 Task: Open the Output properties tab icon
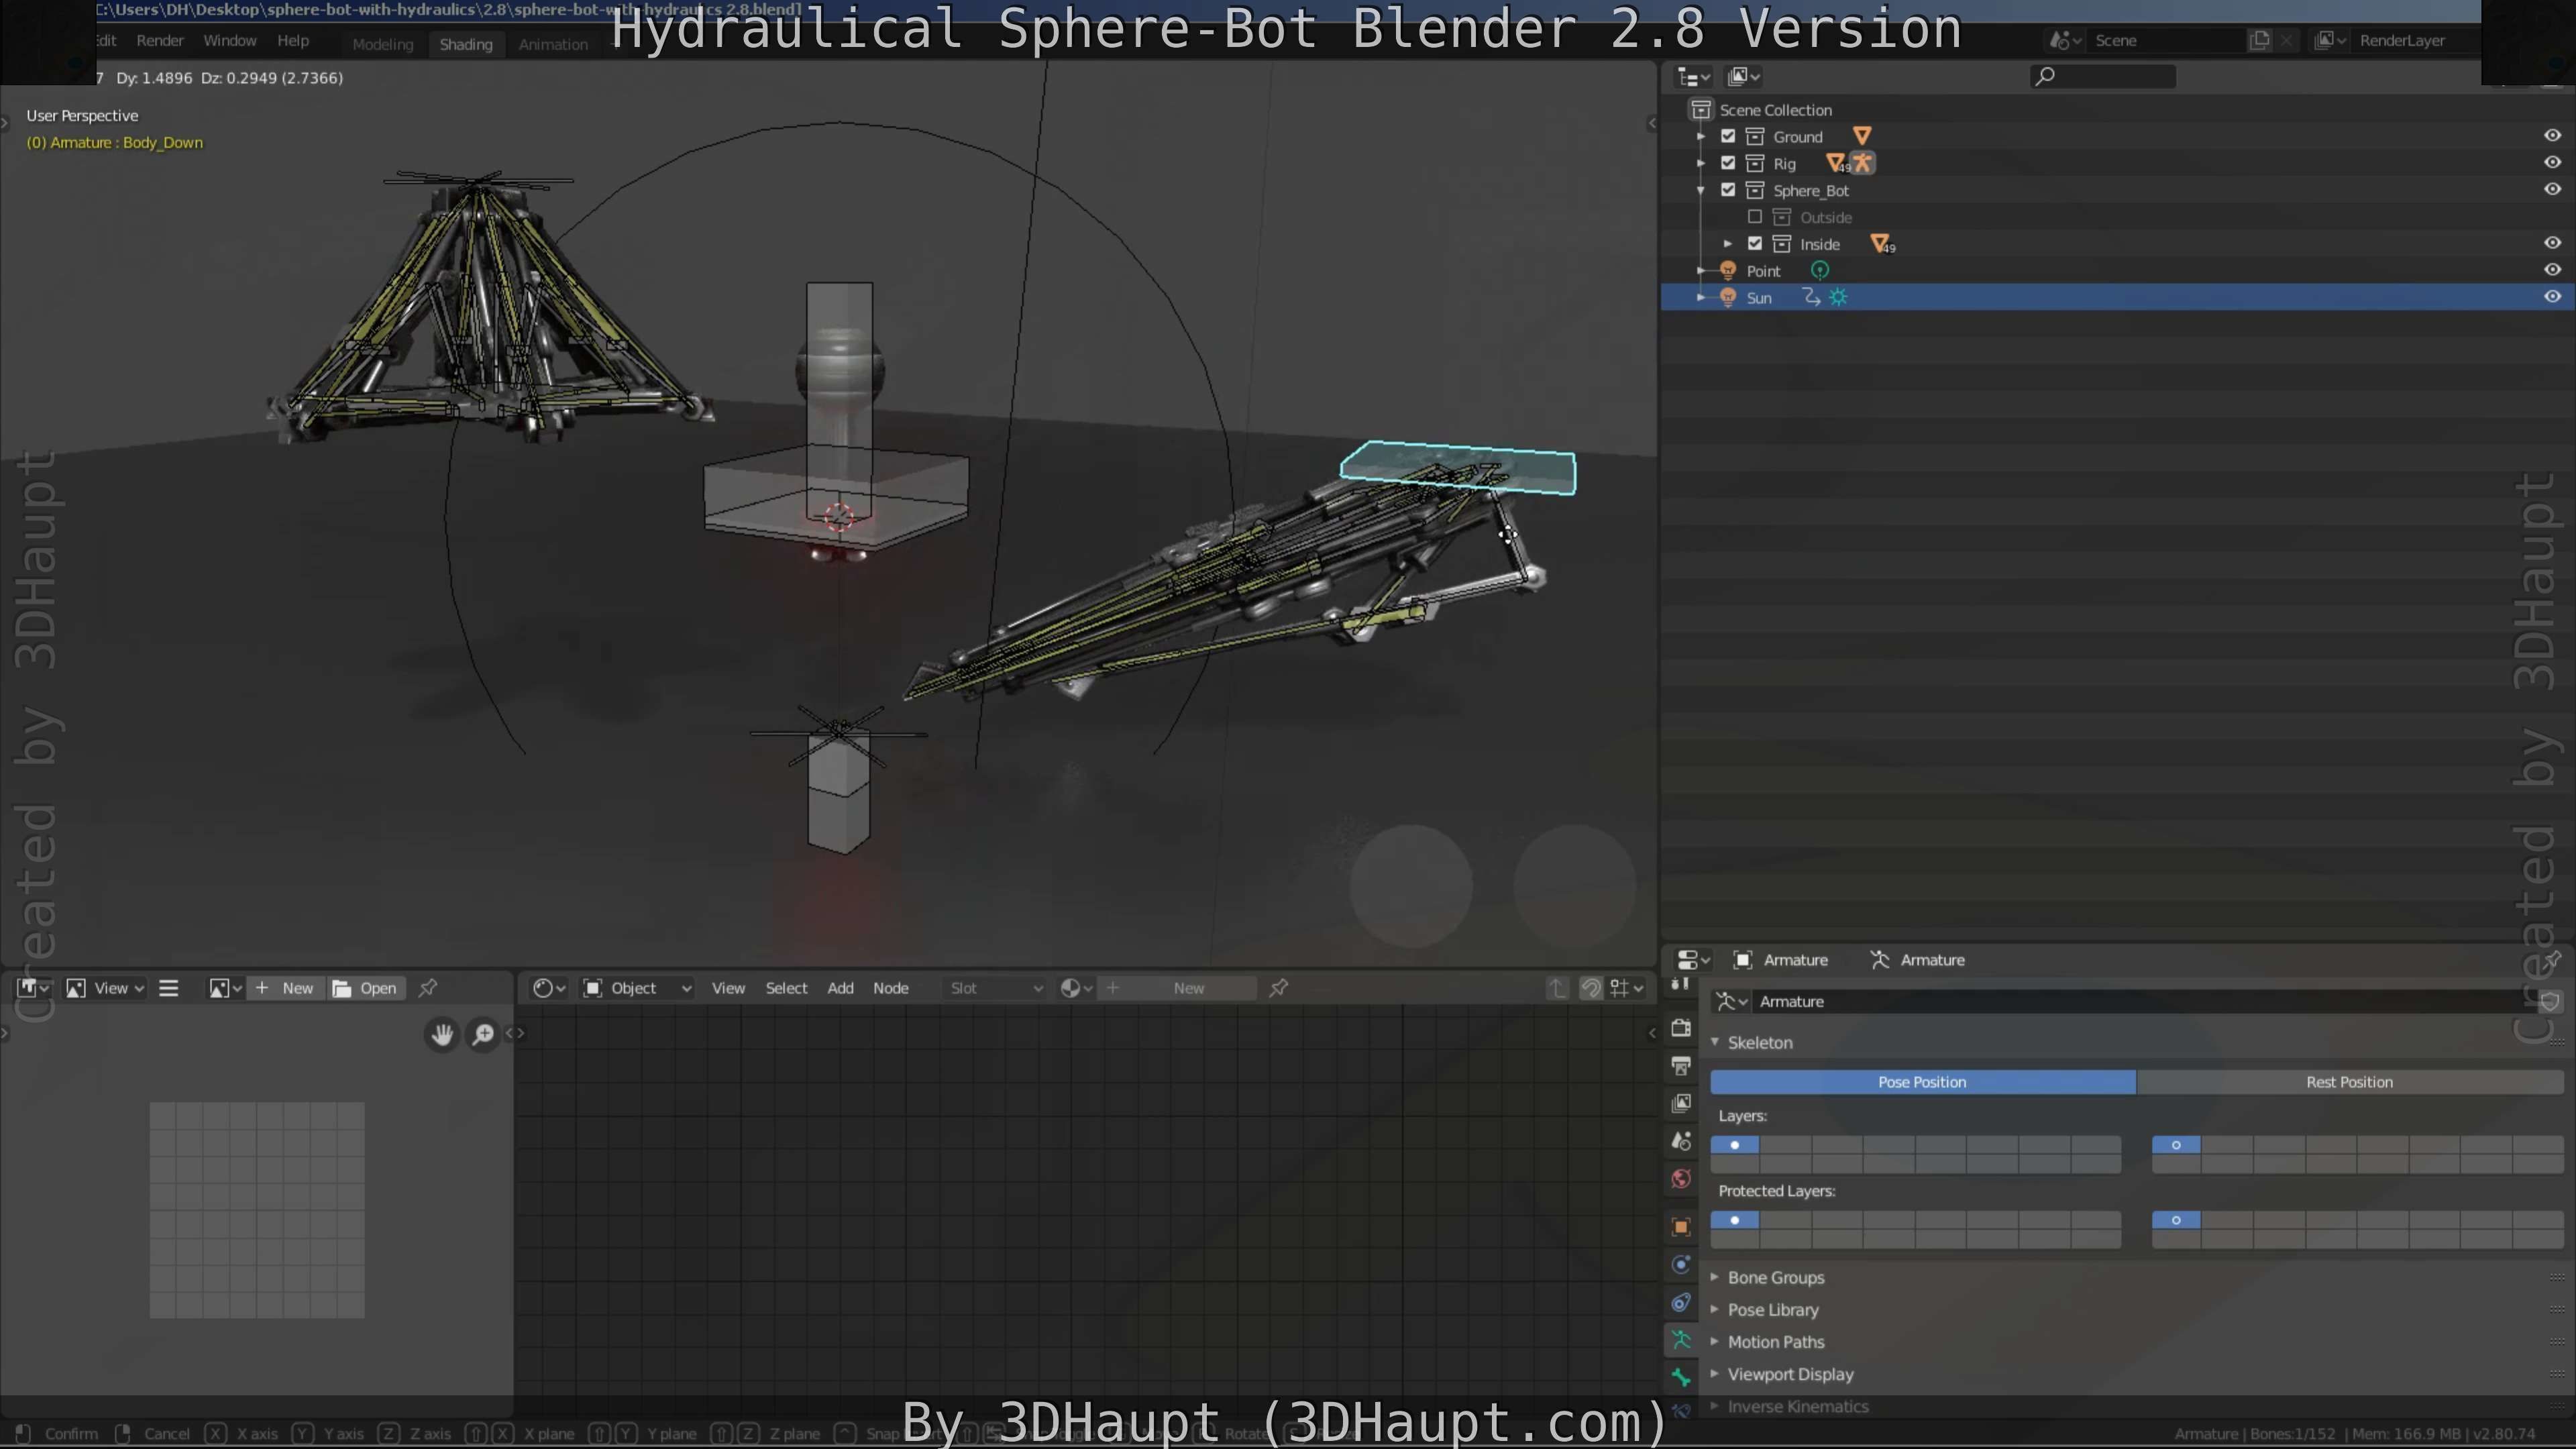1681,1065
